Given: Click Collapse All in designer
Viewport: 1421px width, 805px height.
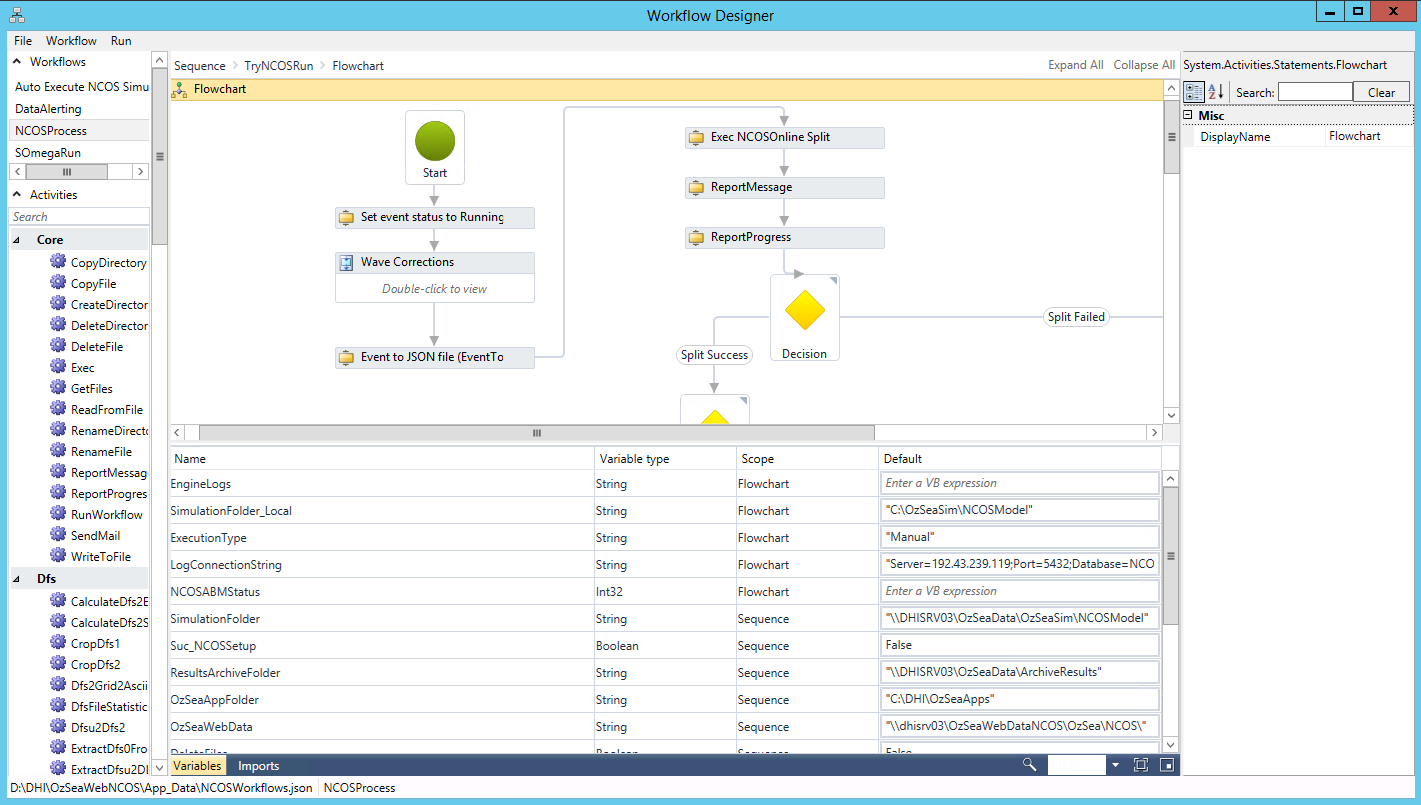Looking at the screenshot, I should 1144,65.
